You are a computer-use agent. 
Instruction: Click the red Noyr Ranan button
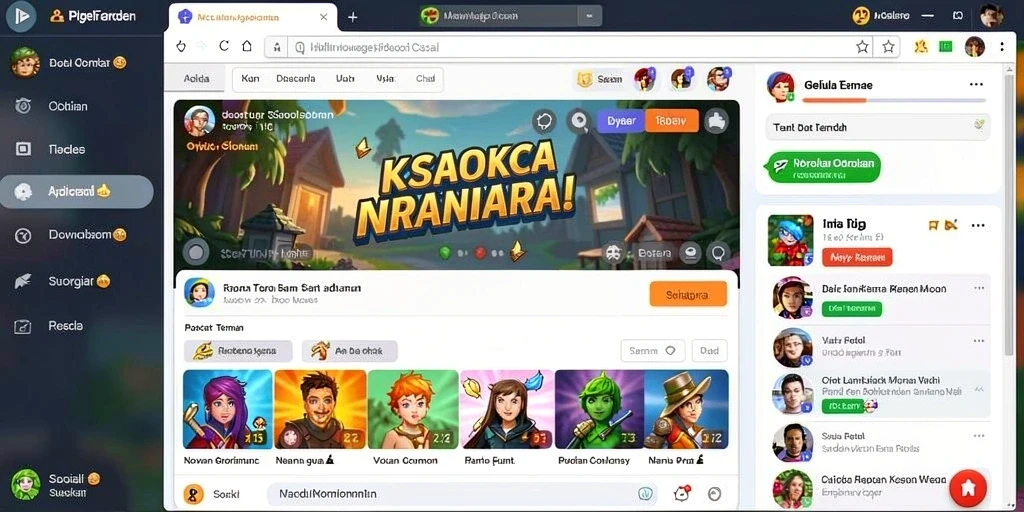pyautogui.click(x=857, y=257)
